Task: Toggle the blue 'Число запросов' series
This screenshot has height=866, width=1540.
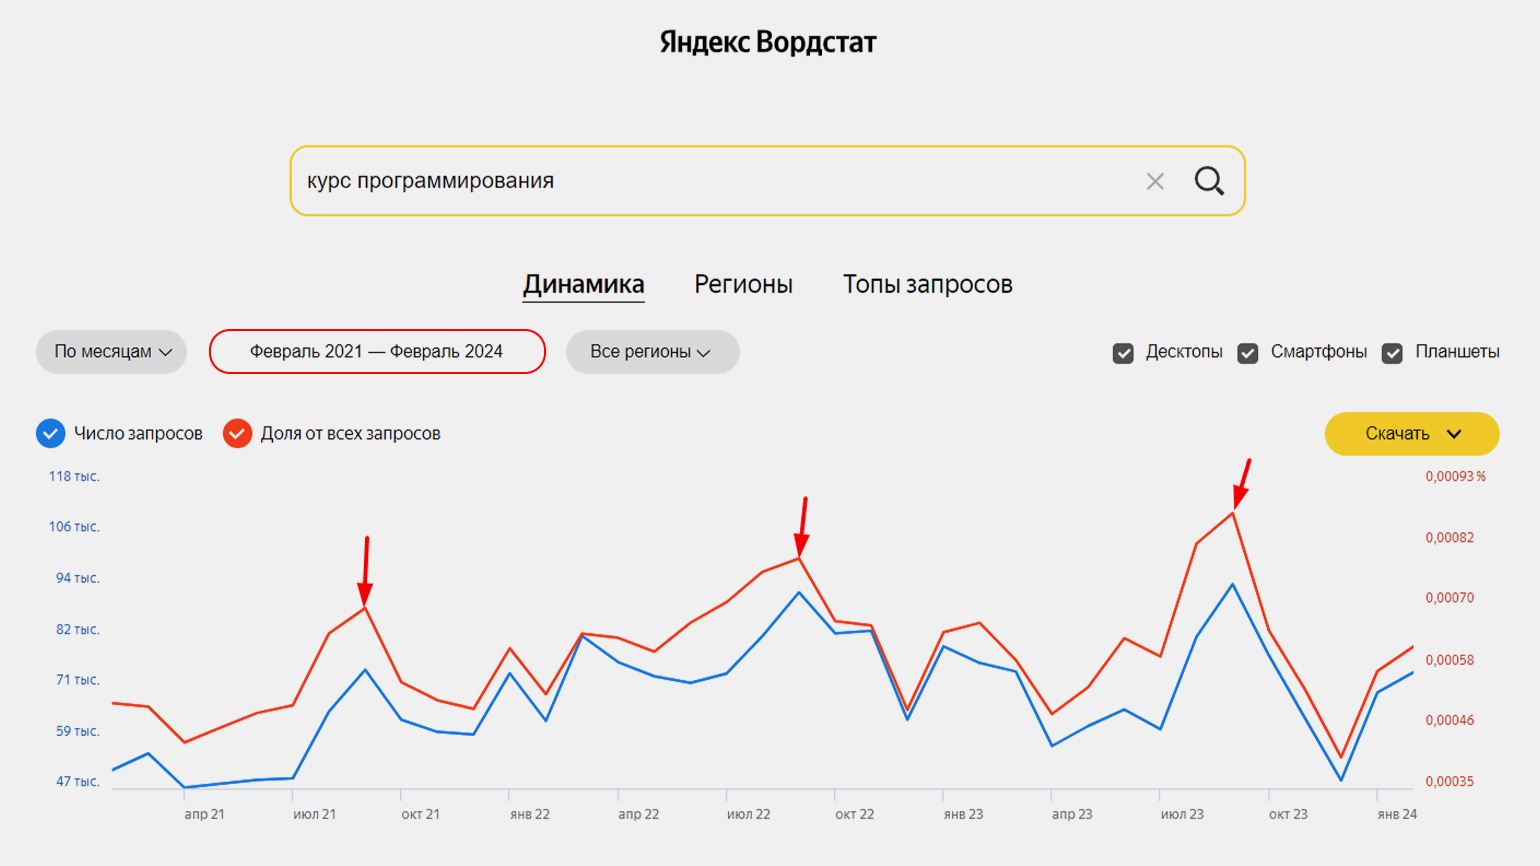Action: pyautogui.click(x=51, y=433)
